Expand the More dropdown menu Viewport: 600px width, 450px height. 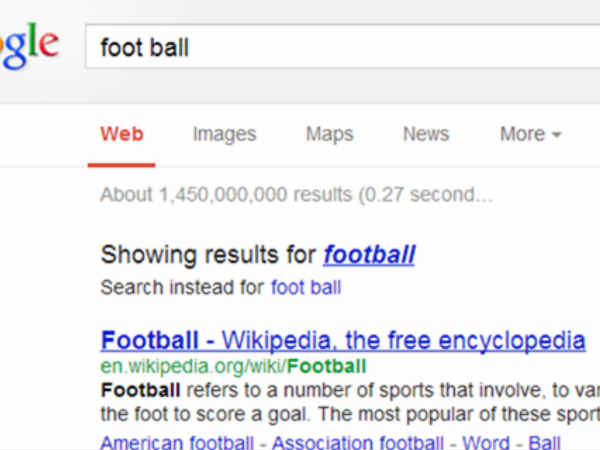pyautogui.click(x=530, y=134)
